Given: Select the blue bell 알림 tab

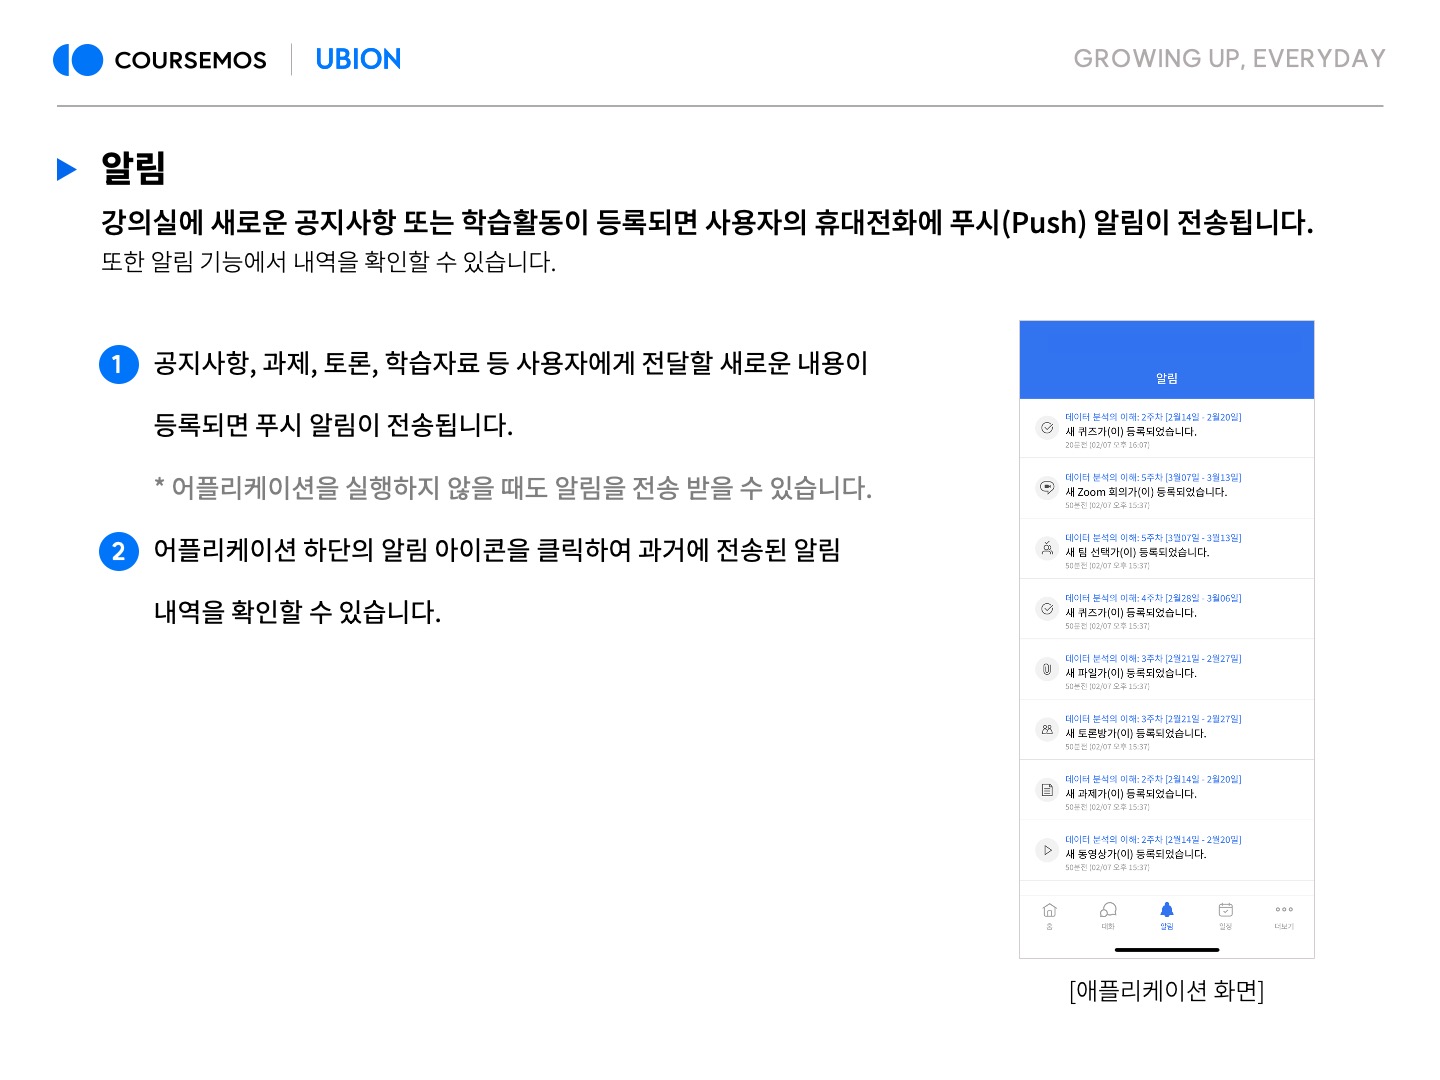Looking at the screenshot, I should [x=1166, y=913].
